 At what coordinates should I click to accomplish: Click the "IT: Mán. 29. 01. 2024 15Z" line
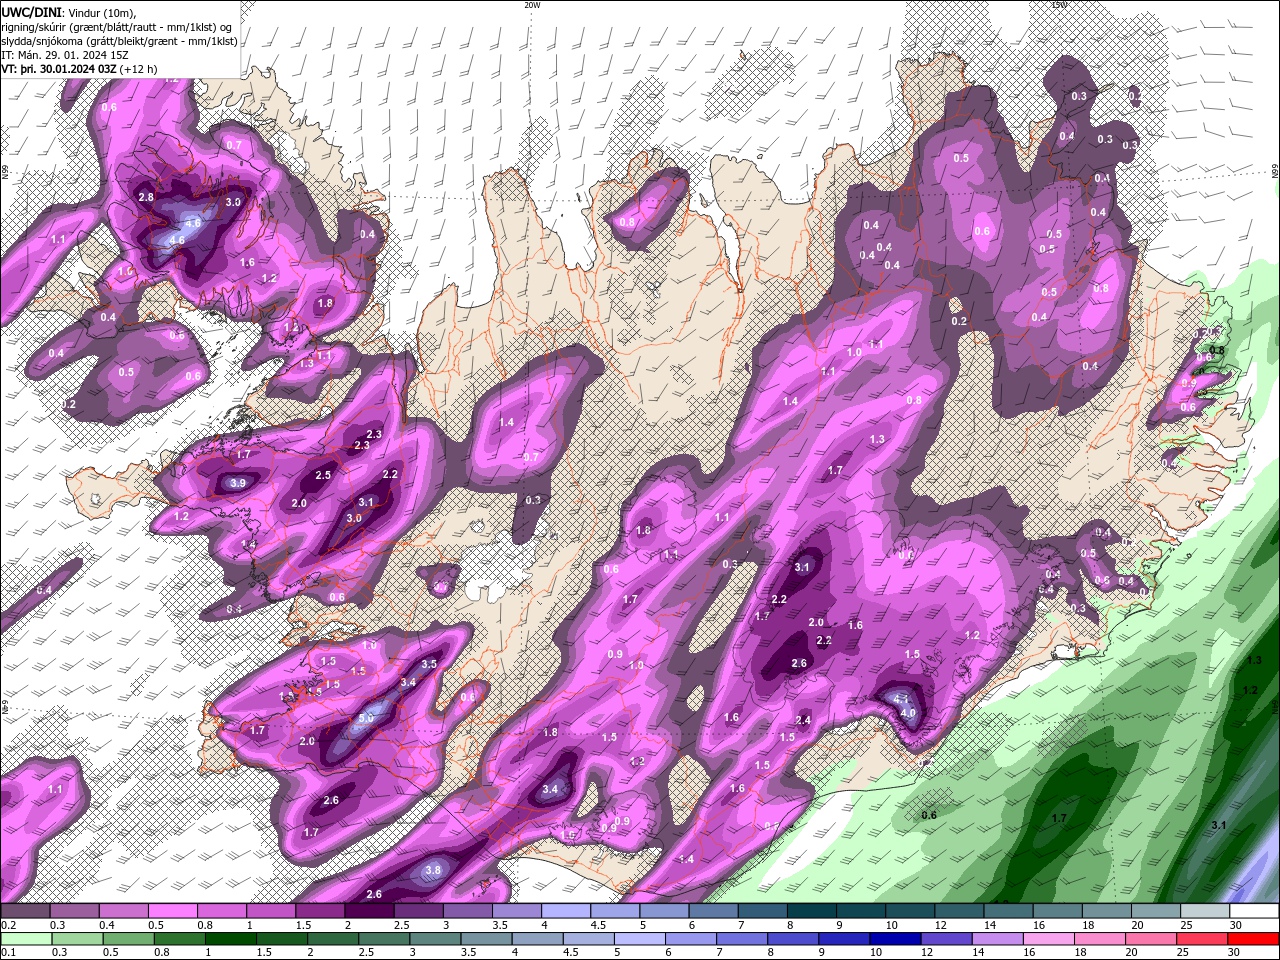(64, 55)
